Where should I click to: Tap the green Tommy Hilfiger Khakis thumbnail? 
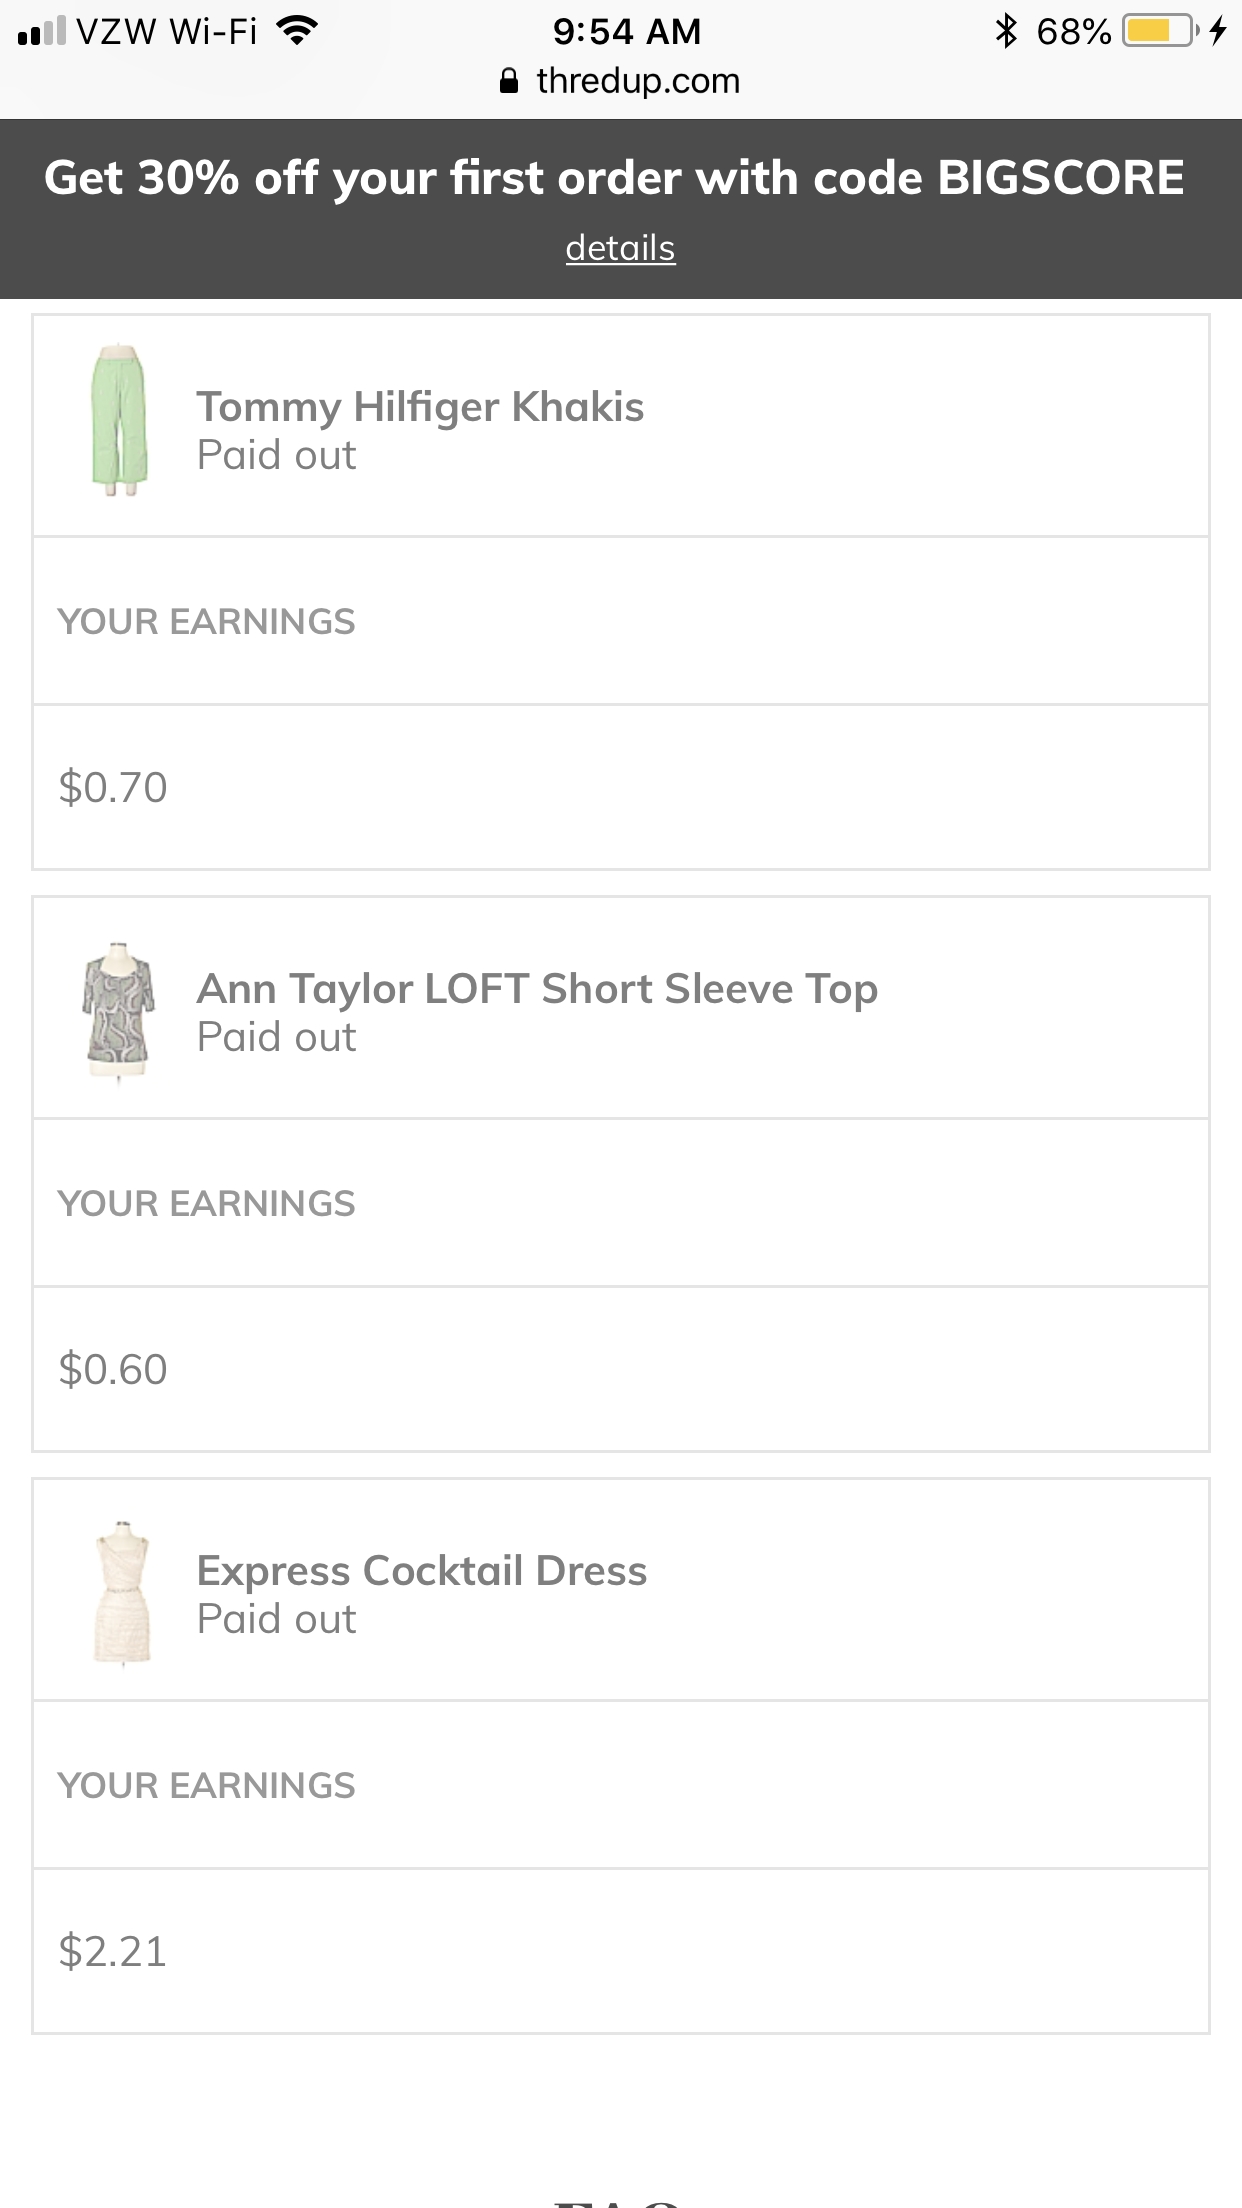(119, 421)
